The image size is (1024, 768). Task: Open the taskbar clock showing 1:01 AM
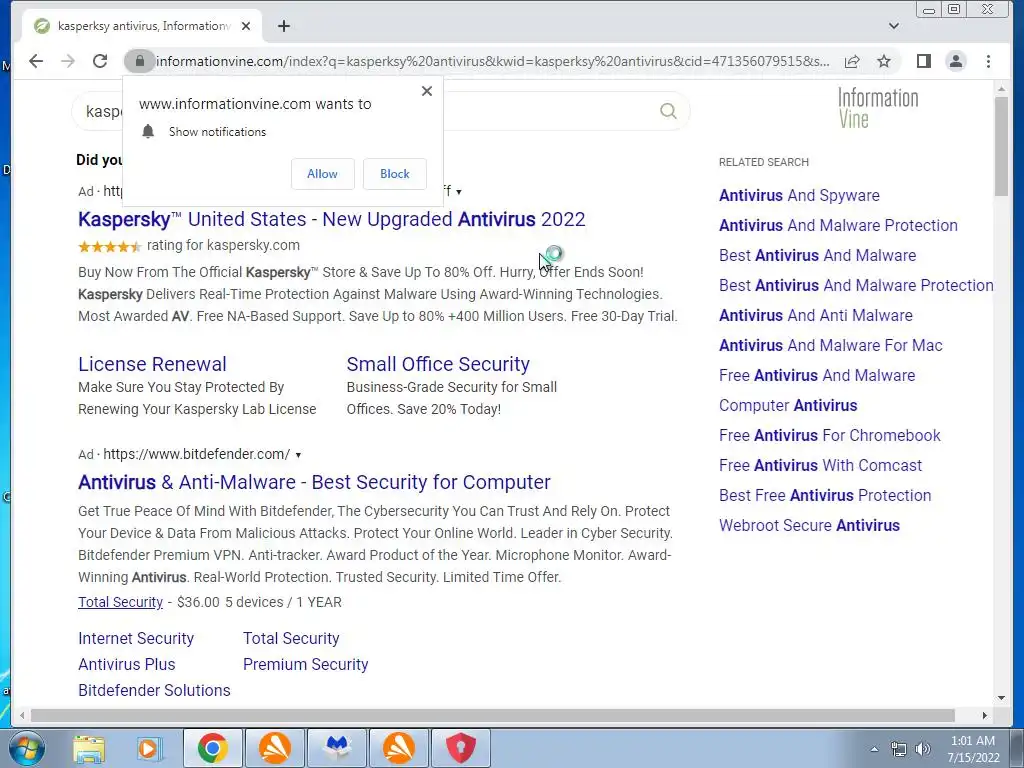(973, 749)
